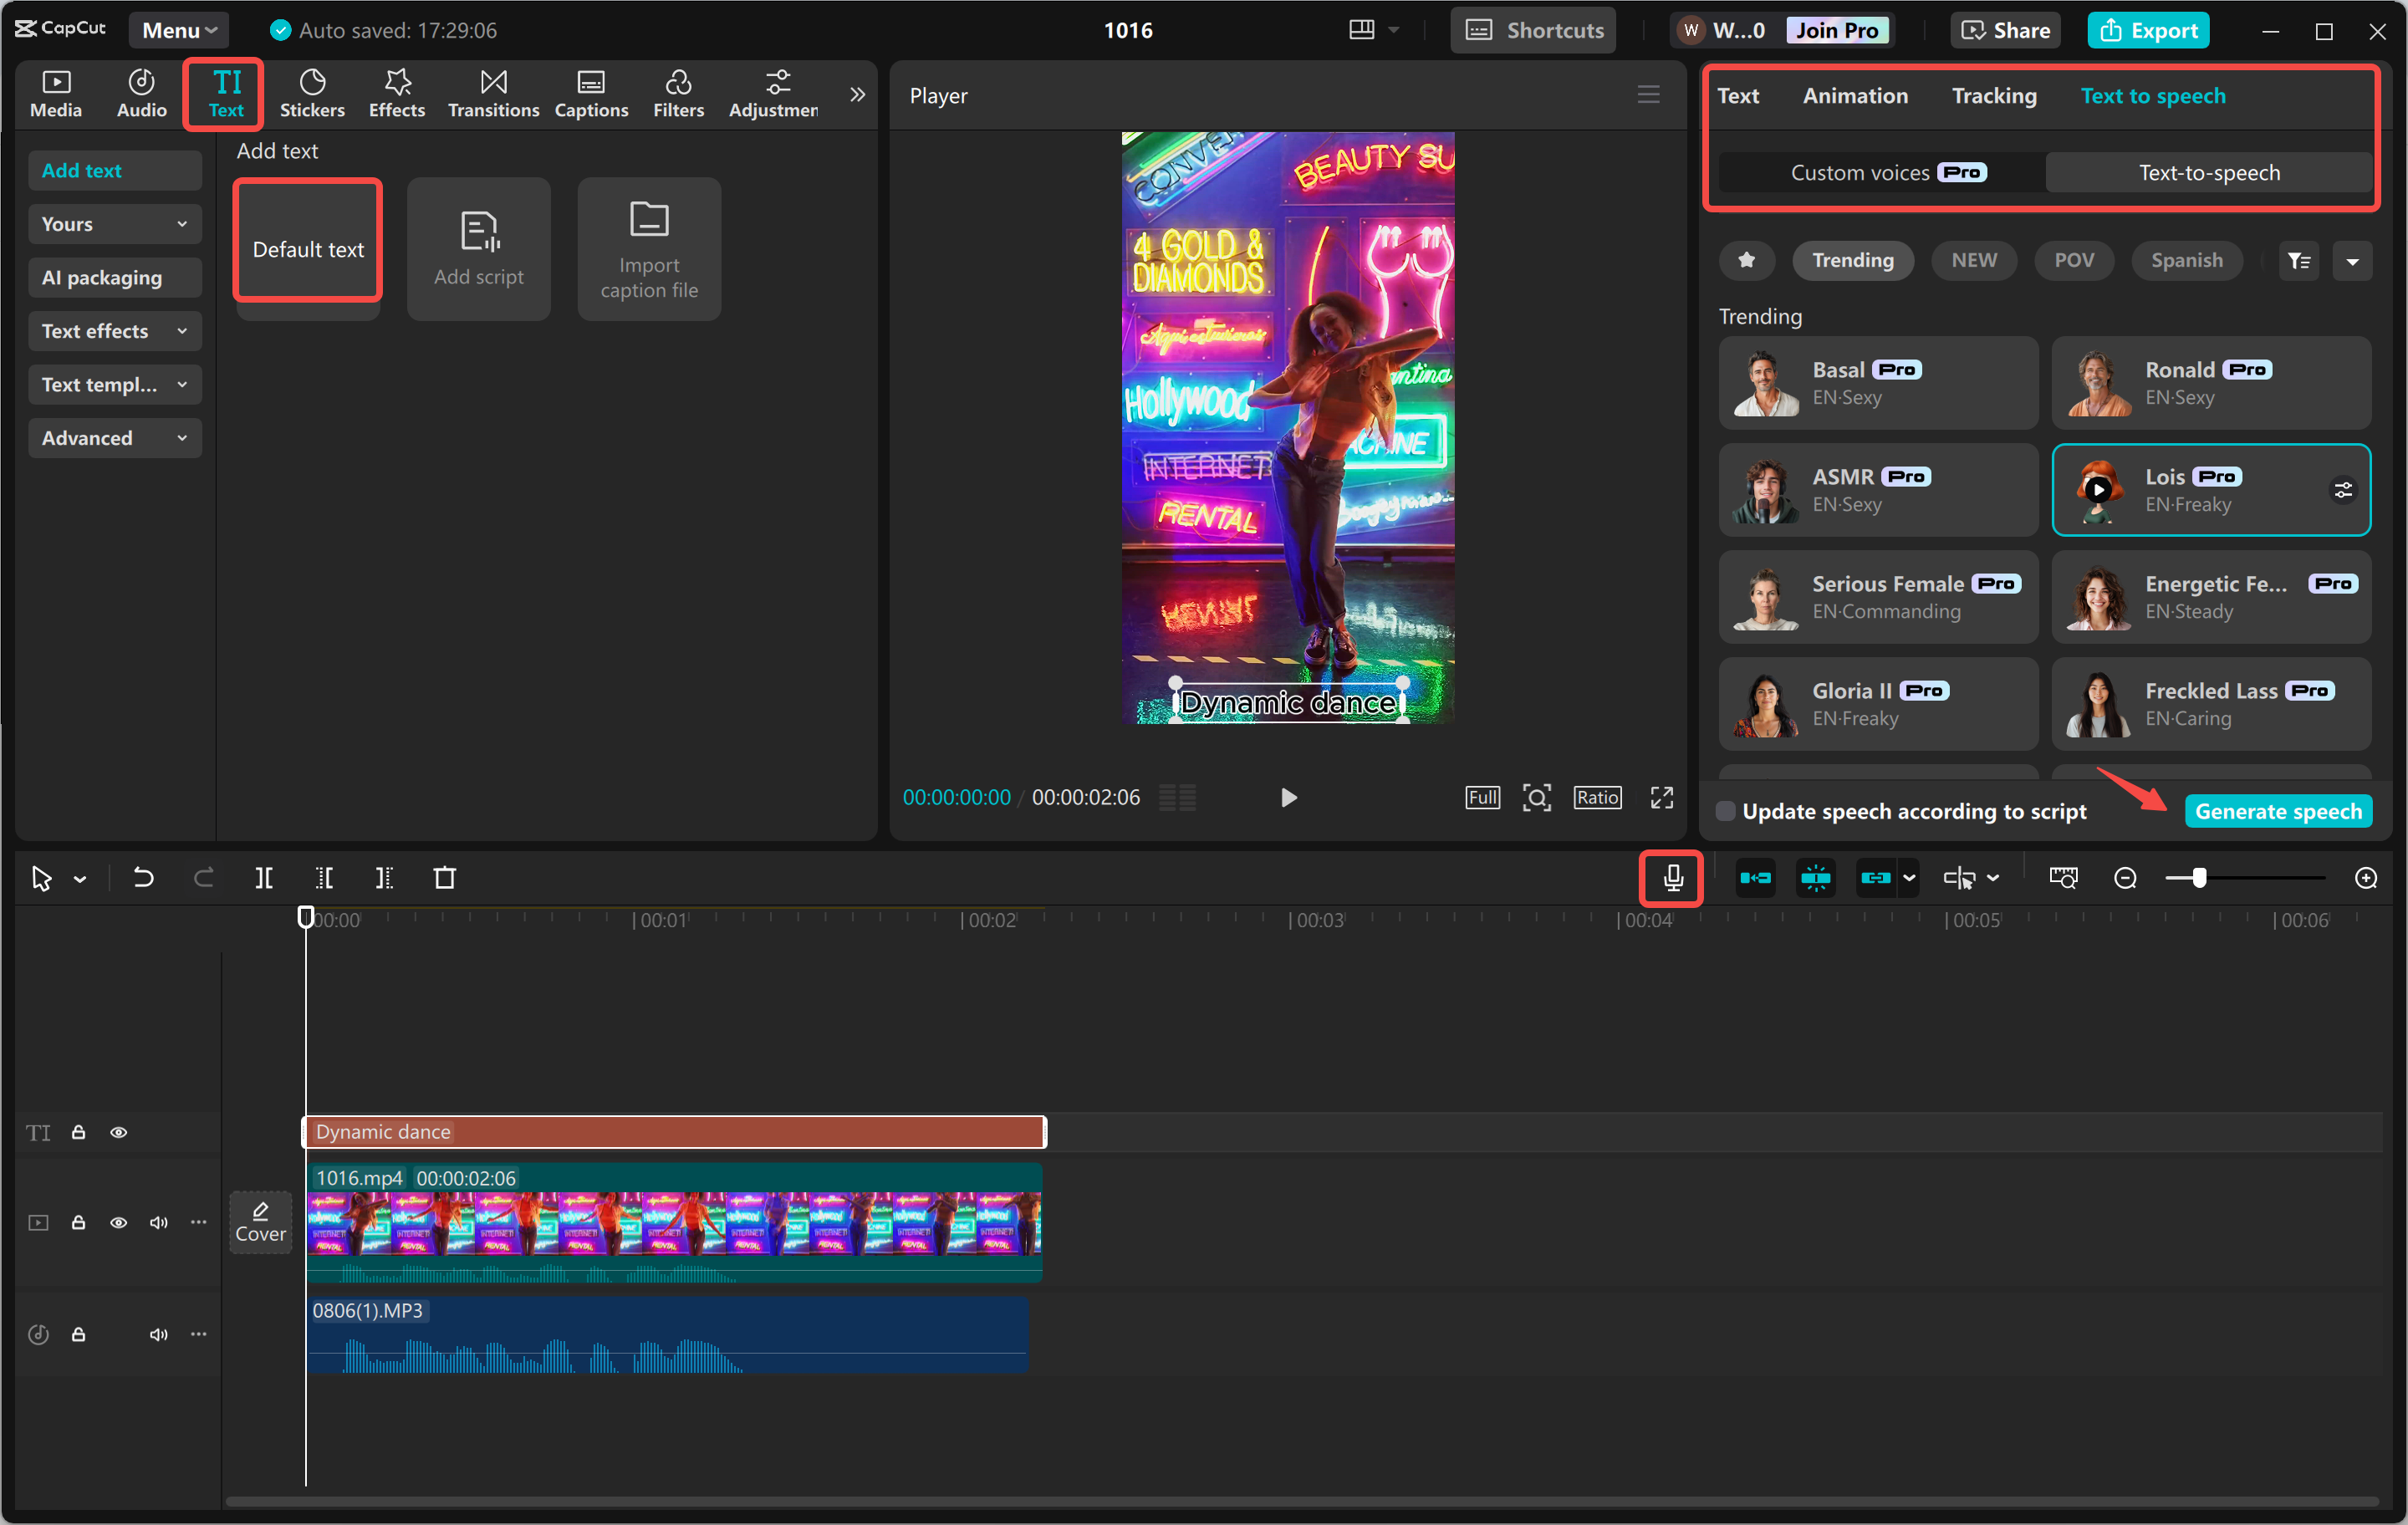This screenshot has width=2408, height=1525.
Task: Open the Media panel
Action: point(56,93)
